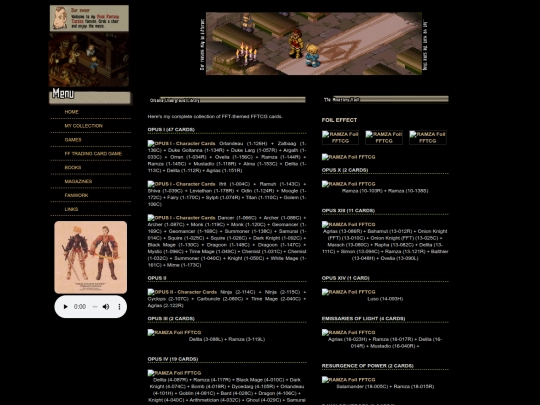This screenshot has height=405, width=540.
Task: Navigate to MAGAZINES section
Action: [x=78, y=181]
